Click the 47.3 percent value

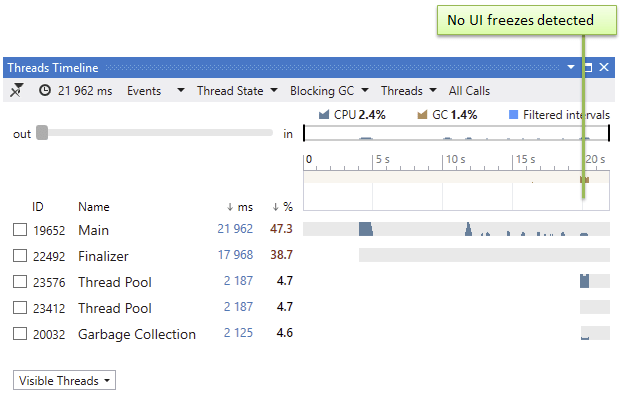(281, 229)
